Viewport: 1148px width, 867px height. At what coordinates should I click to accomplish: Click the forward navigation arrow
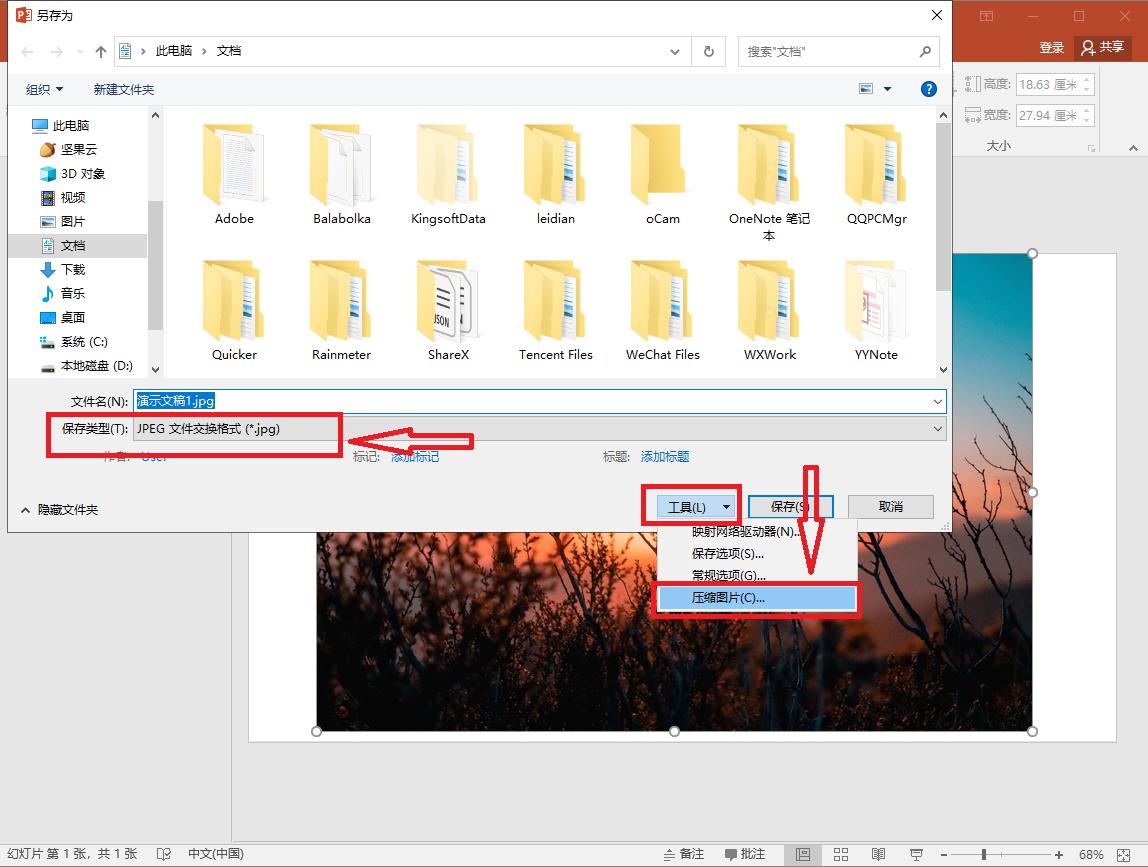pos(56,51)
